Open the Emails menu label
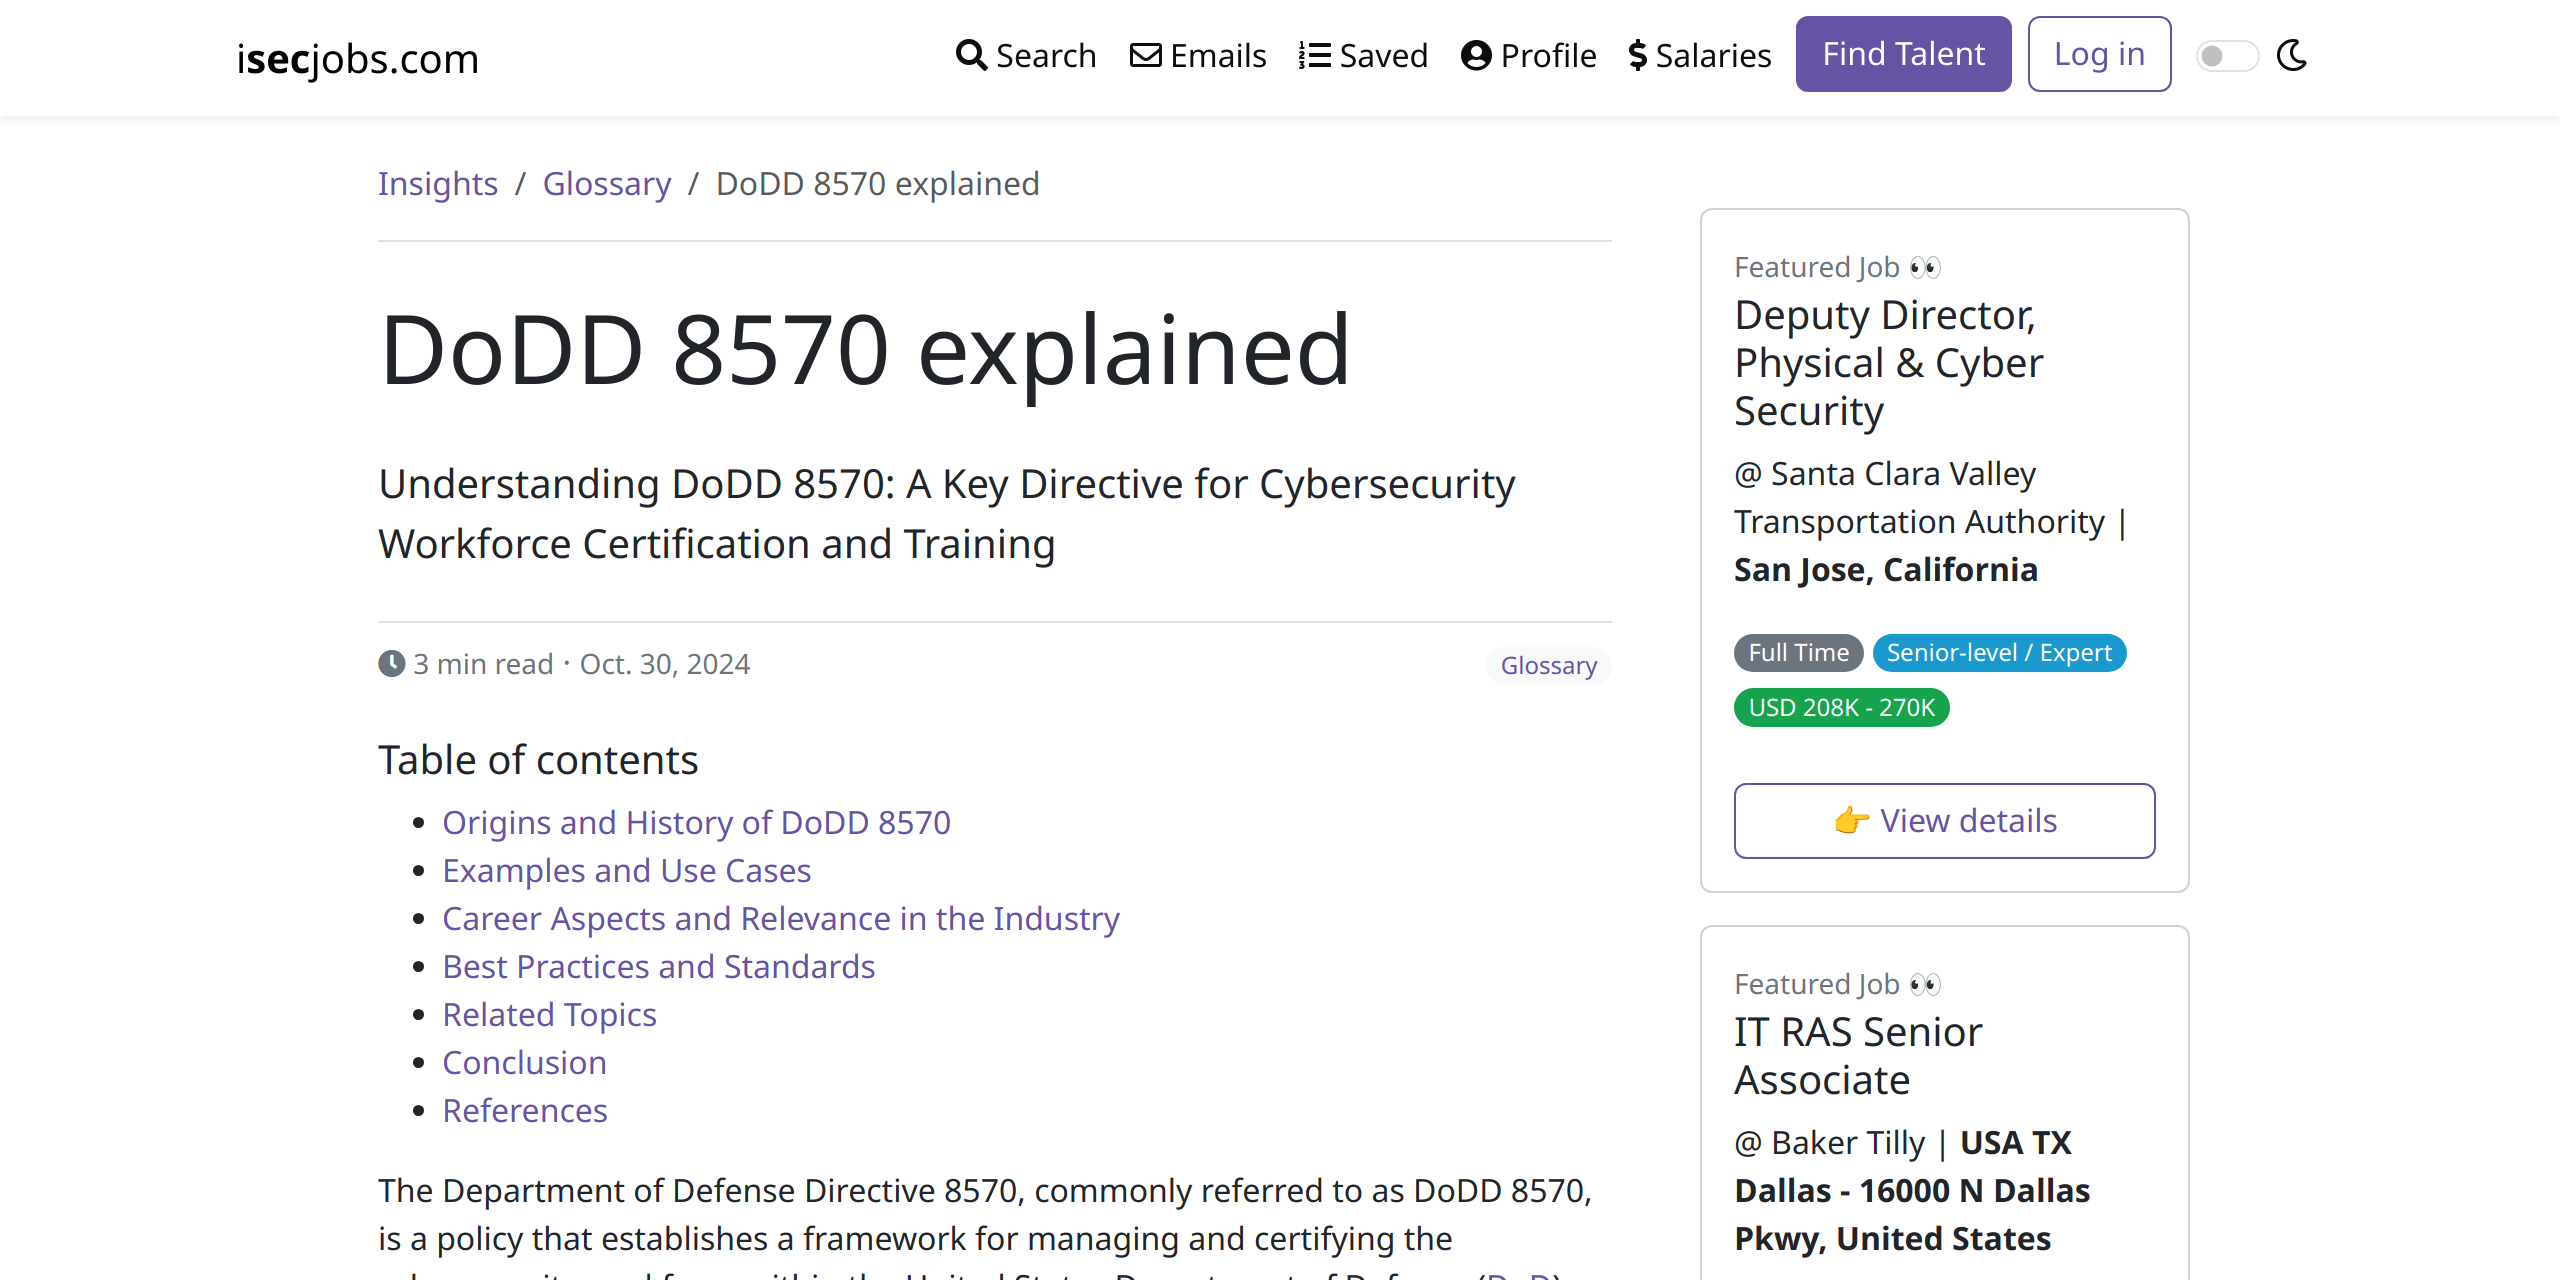 point(1218,55)
